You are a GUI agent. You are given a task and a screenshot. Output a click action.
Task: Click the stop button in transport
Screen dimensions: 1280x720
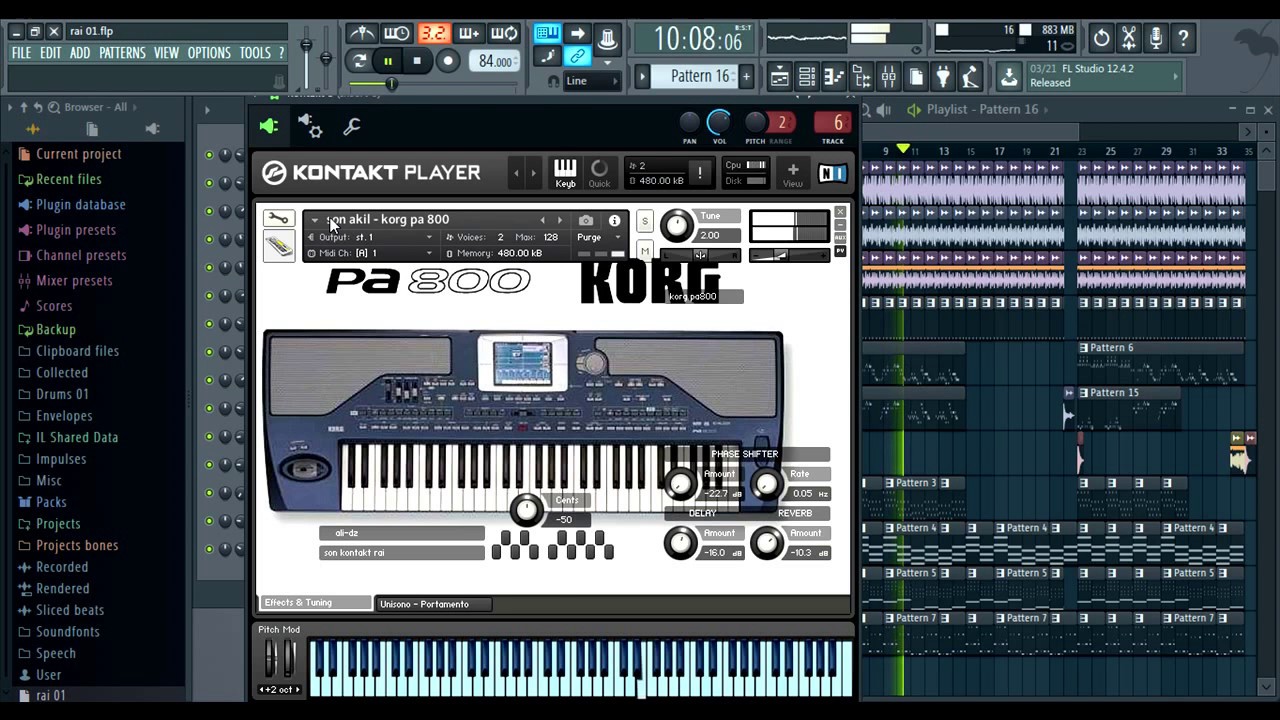pos(417,61)
